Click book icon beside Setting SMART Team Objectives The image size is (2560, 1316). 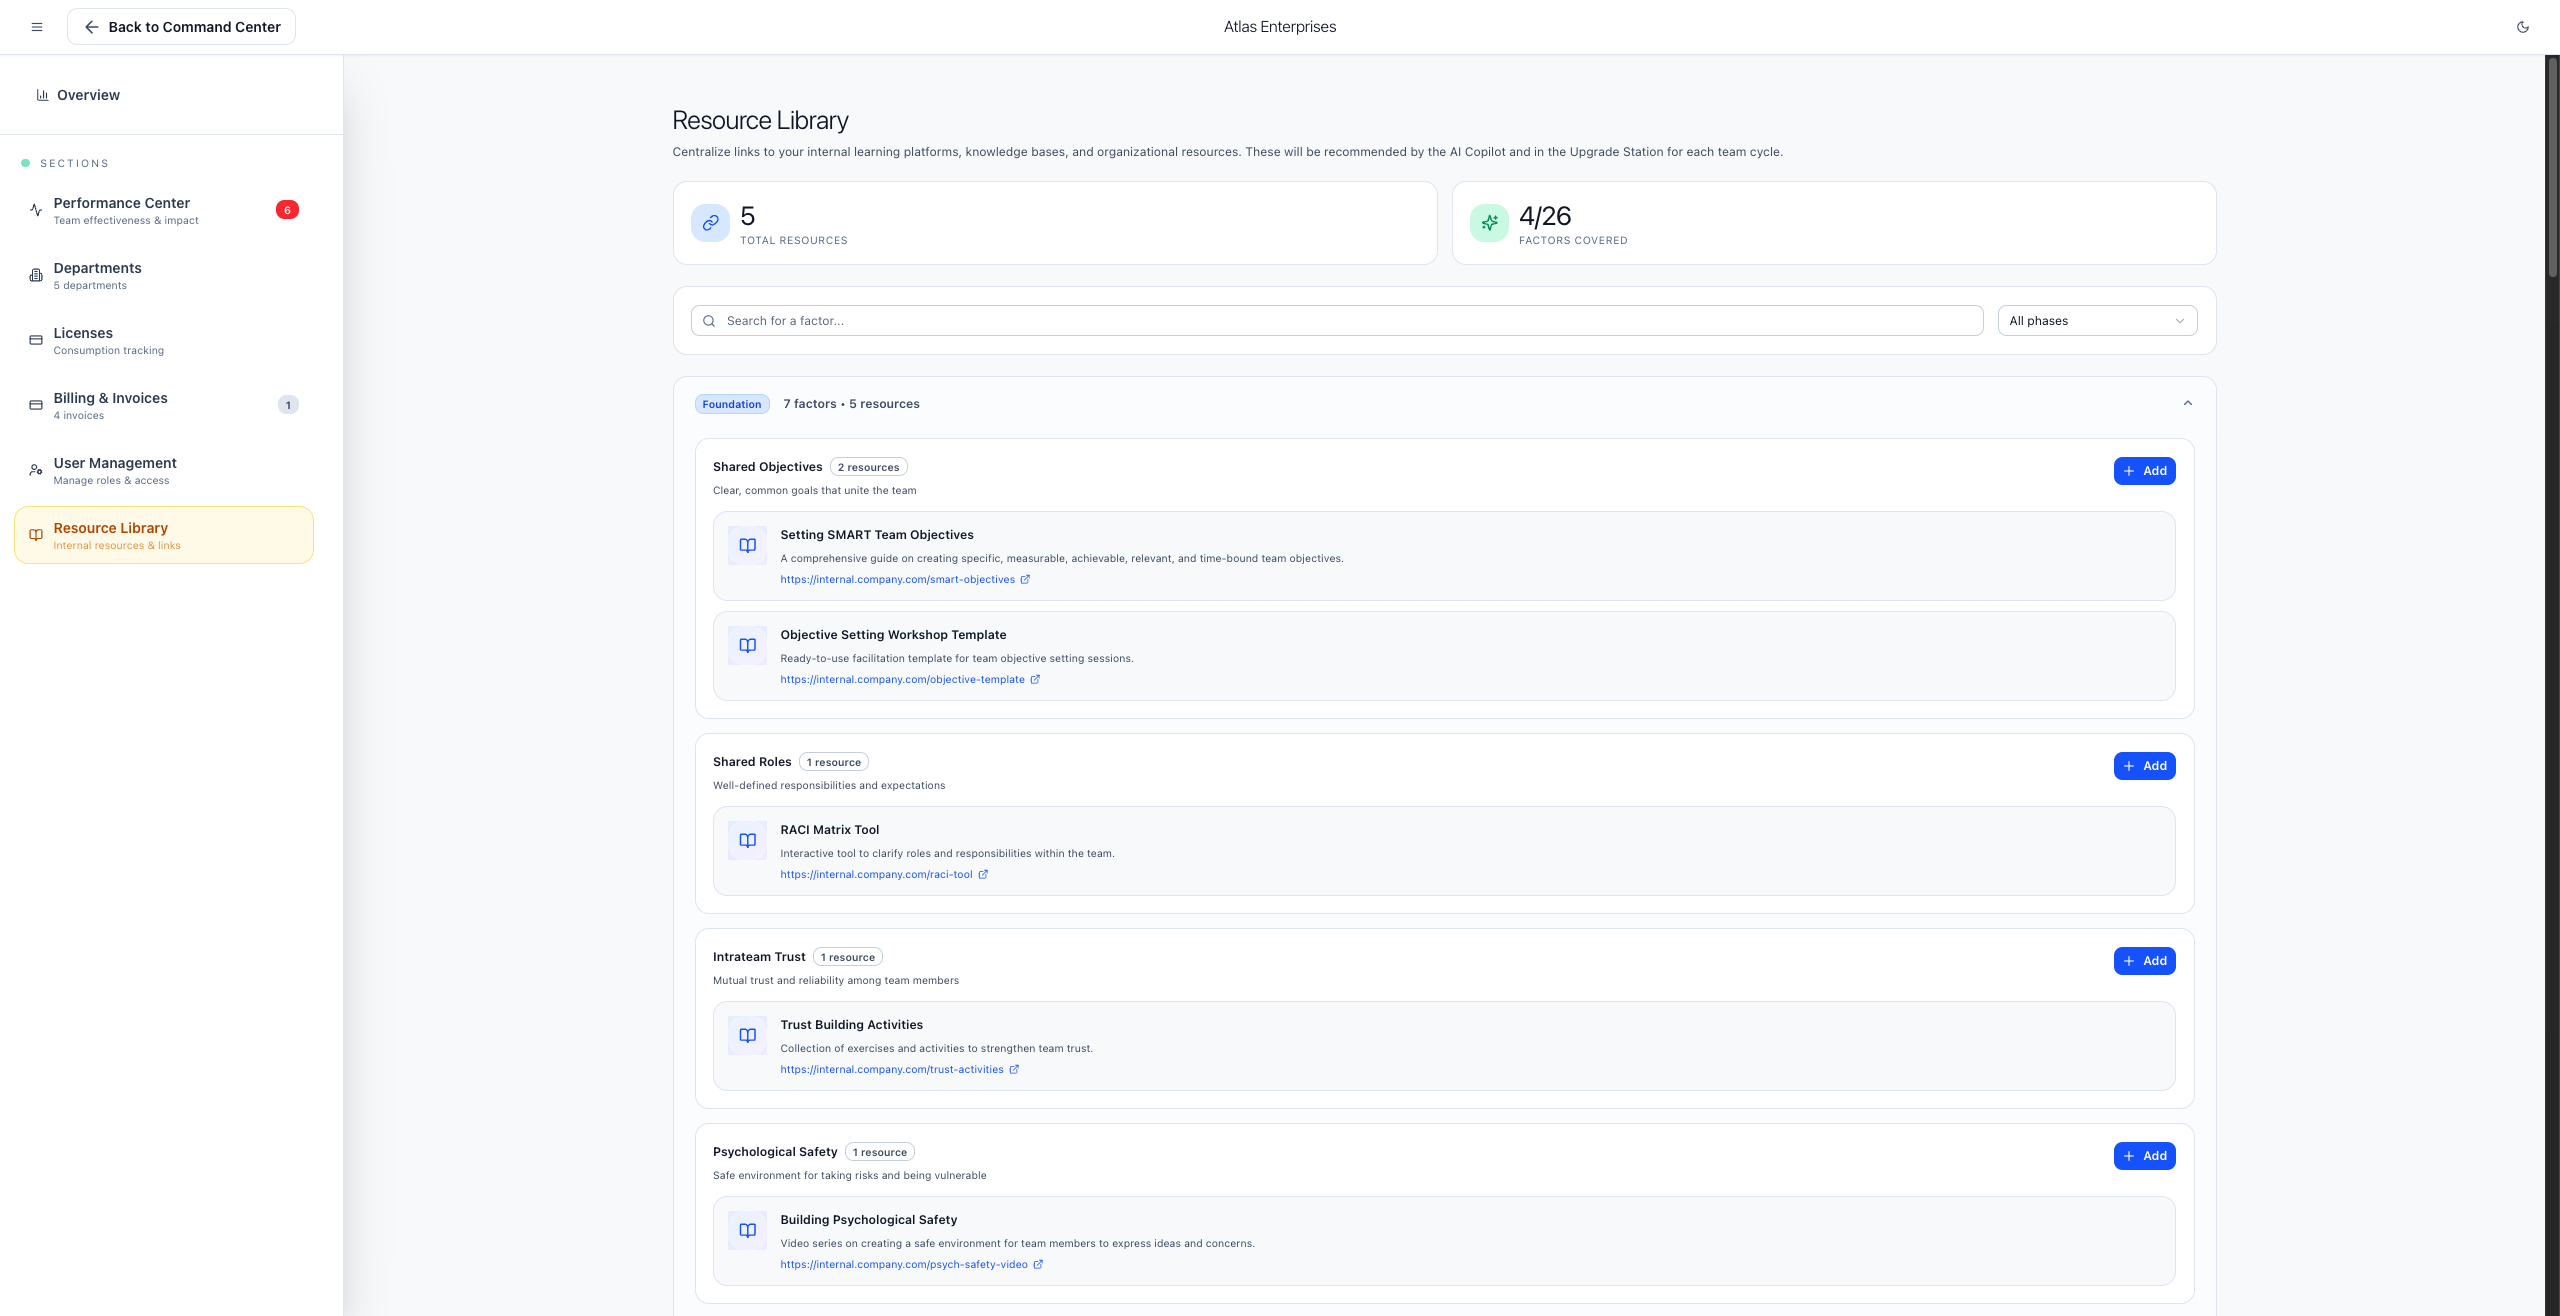pyautogui.click(x=747, y=545)
